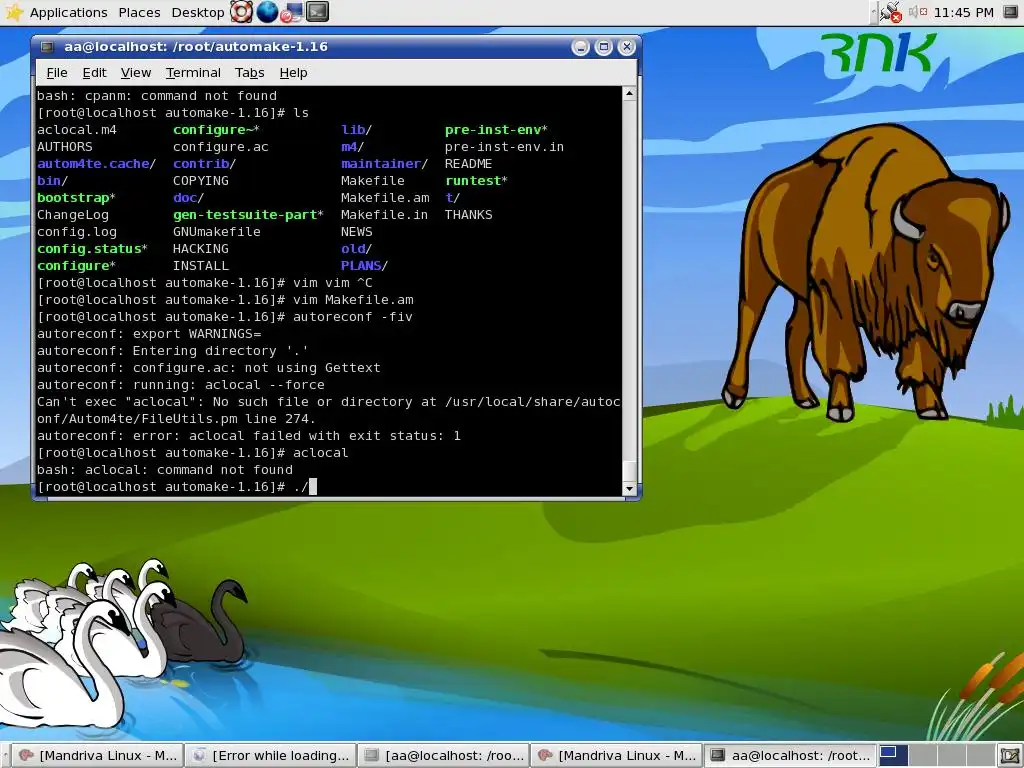Open the terminal View menu
The width and height of the screenshot is (1024, 768).
click(136, 72)
